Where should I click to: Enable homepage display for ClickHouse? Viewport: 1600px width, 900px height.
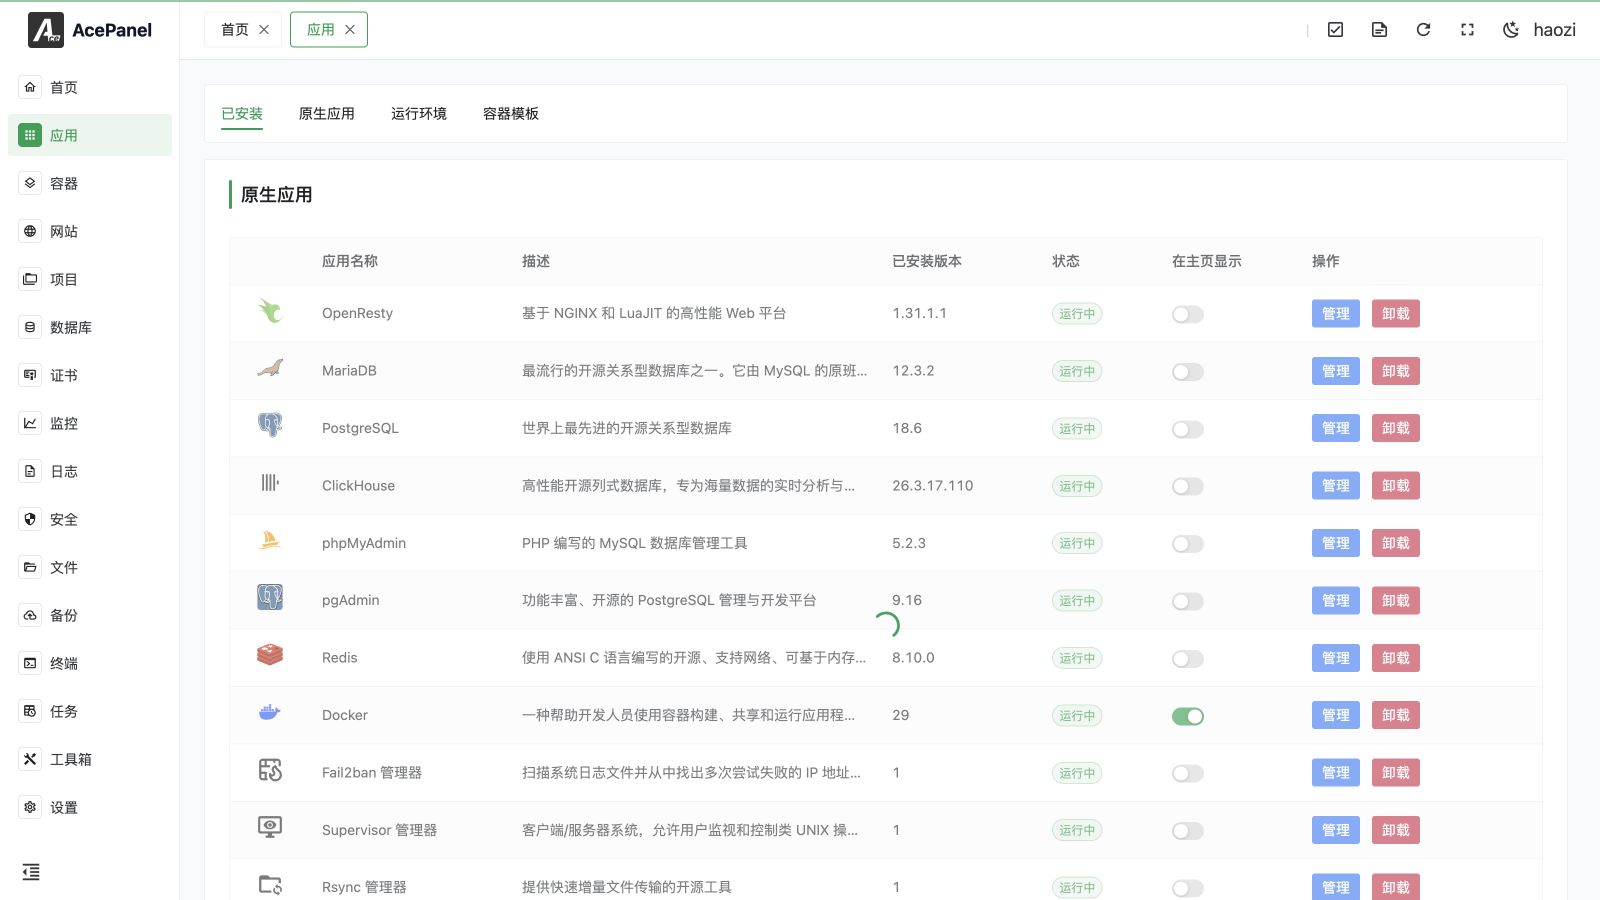pos(1188,487)
